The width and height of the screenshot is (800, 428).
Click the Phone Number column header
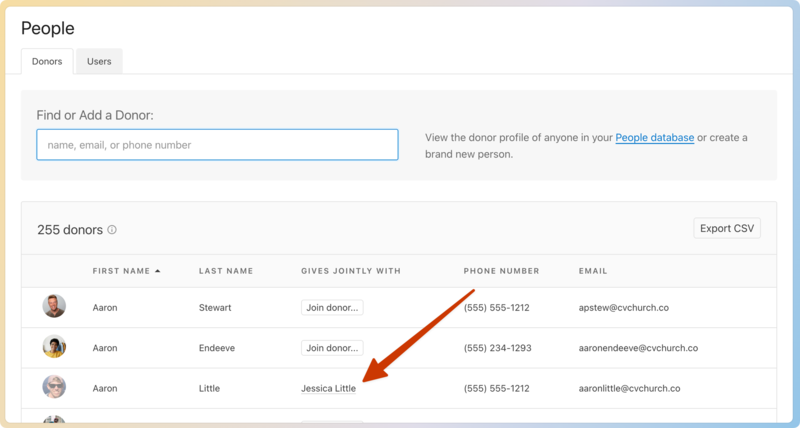pos(501,271)
